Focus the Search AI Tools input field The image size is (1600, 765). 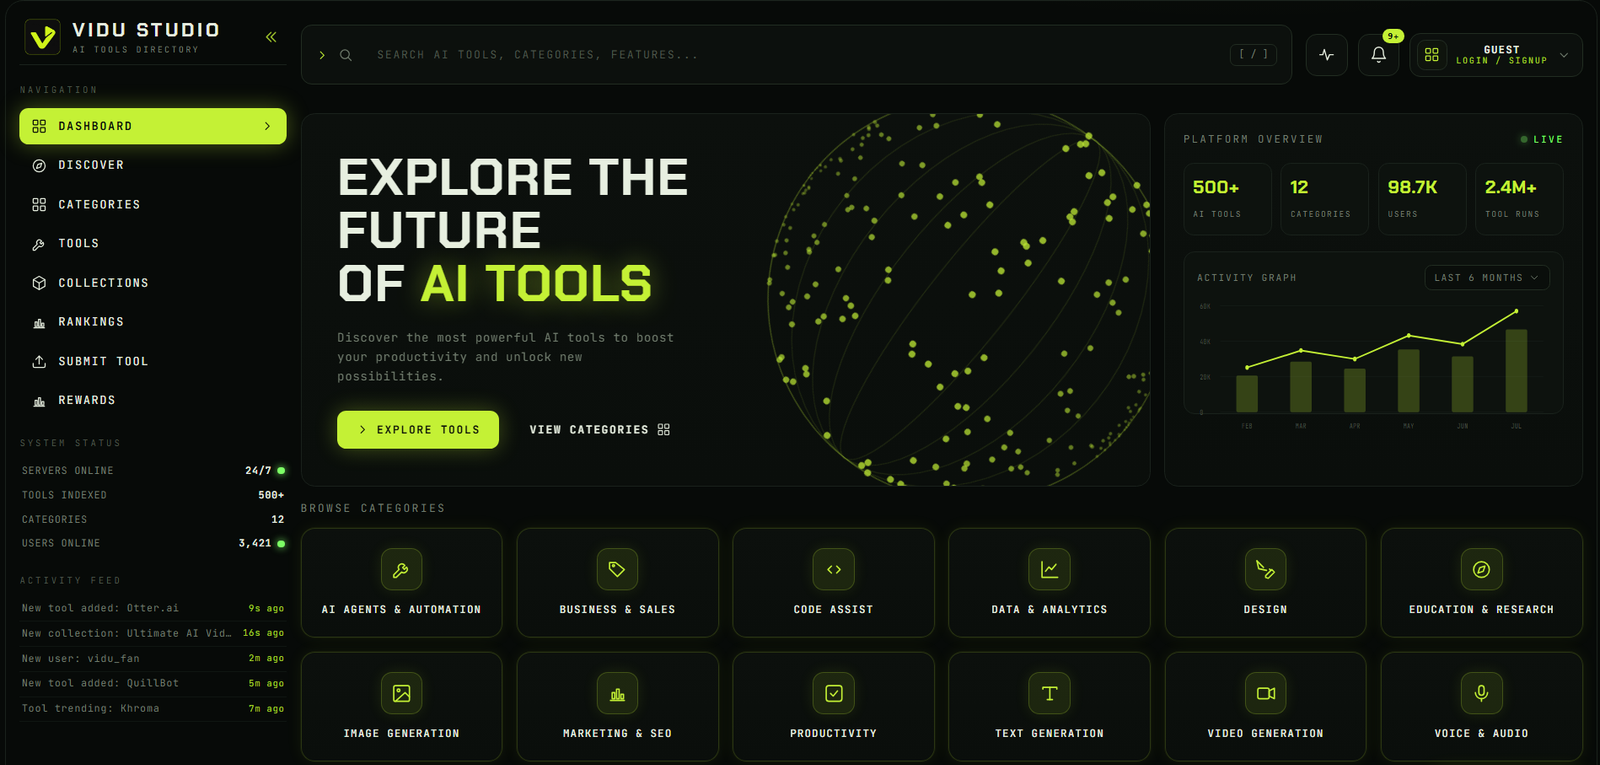tap(796, 55)
